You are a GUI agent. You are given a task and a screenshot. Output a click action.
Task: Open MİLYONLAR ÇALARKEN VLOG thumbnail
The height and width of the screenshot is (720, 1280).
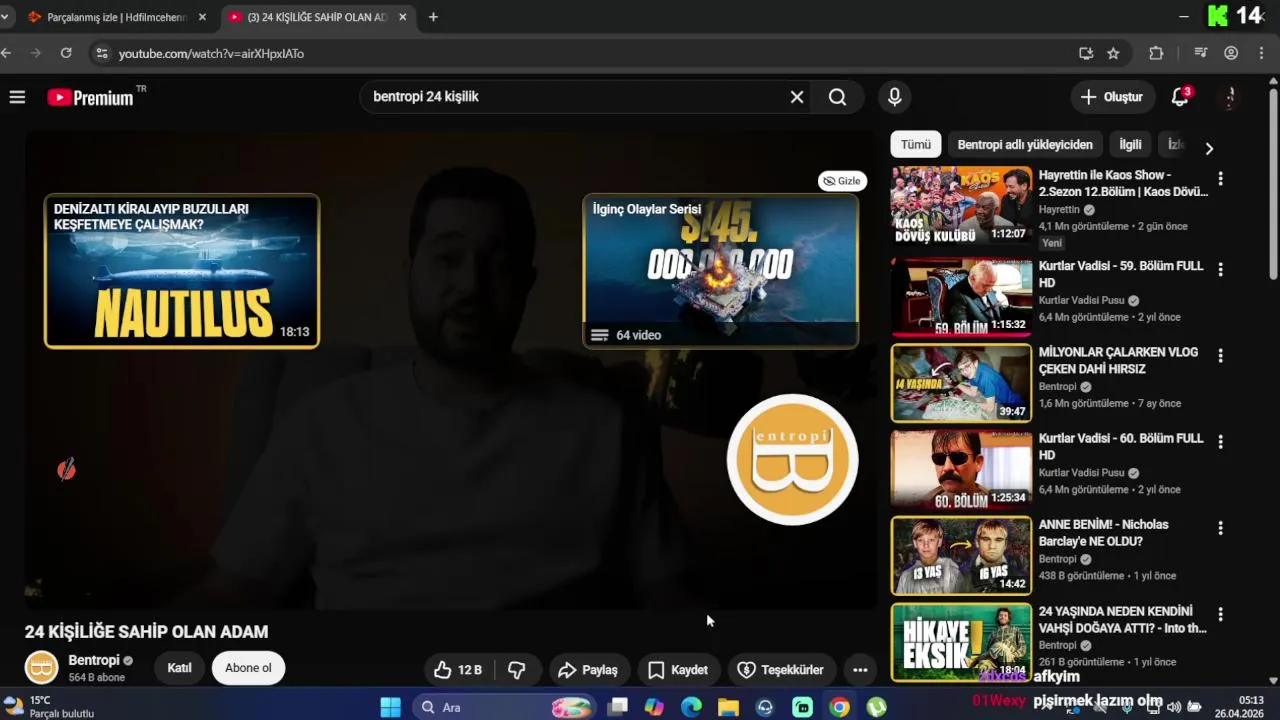[961, 383]
